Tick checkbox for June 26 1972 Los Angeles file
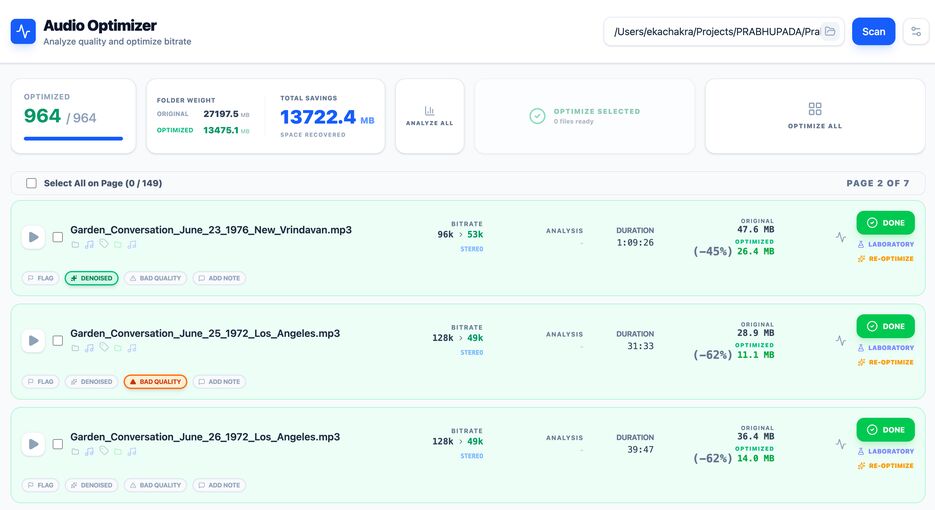The width and height of the screenshot is (935, 510). point(58,444)
